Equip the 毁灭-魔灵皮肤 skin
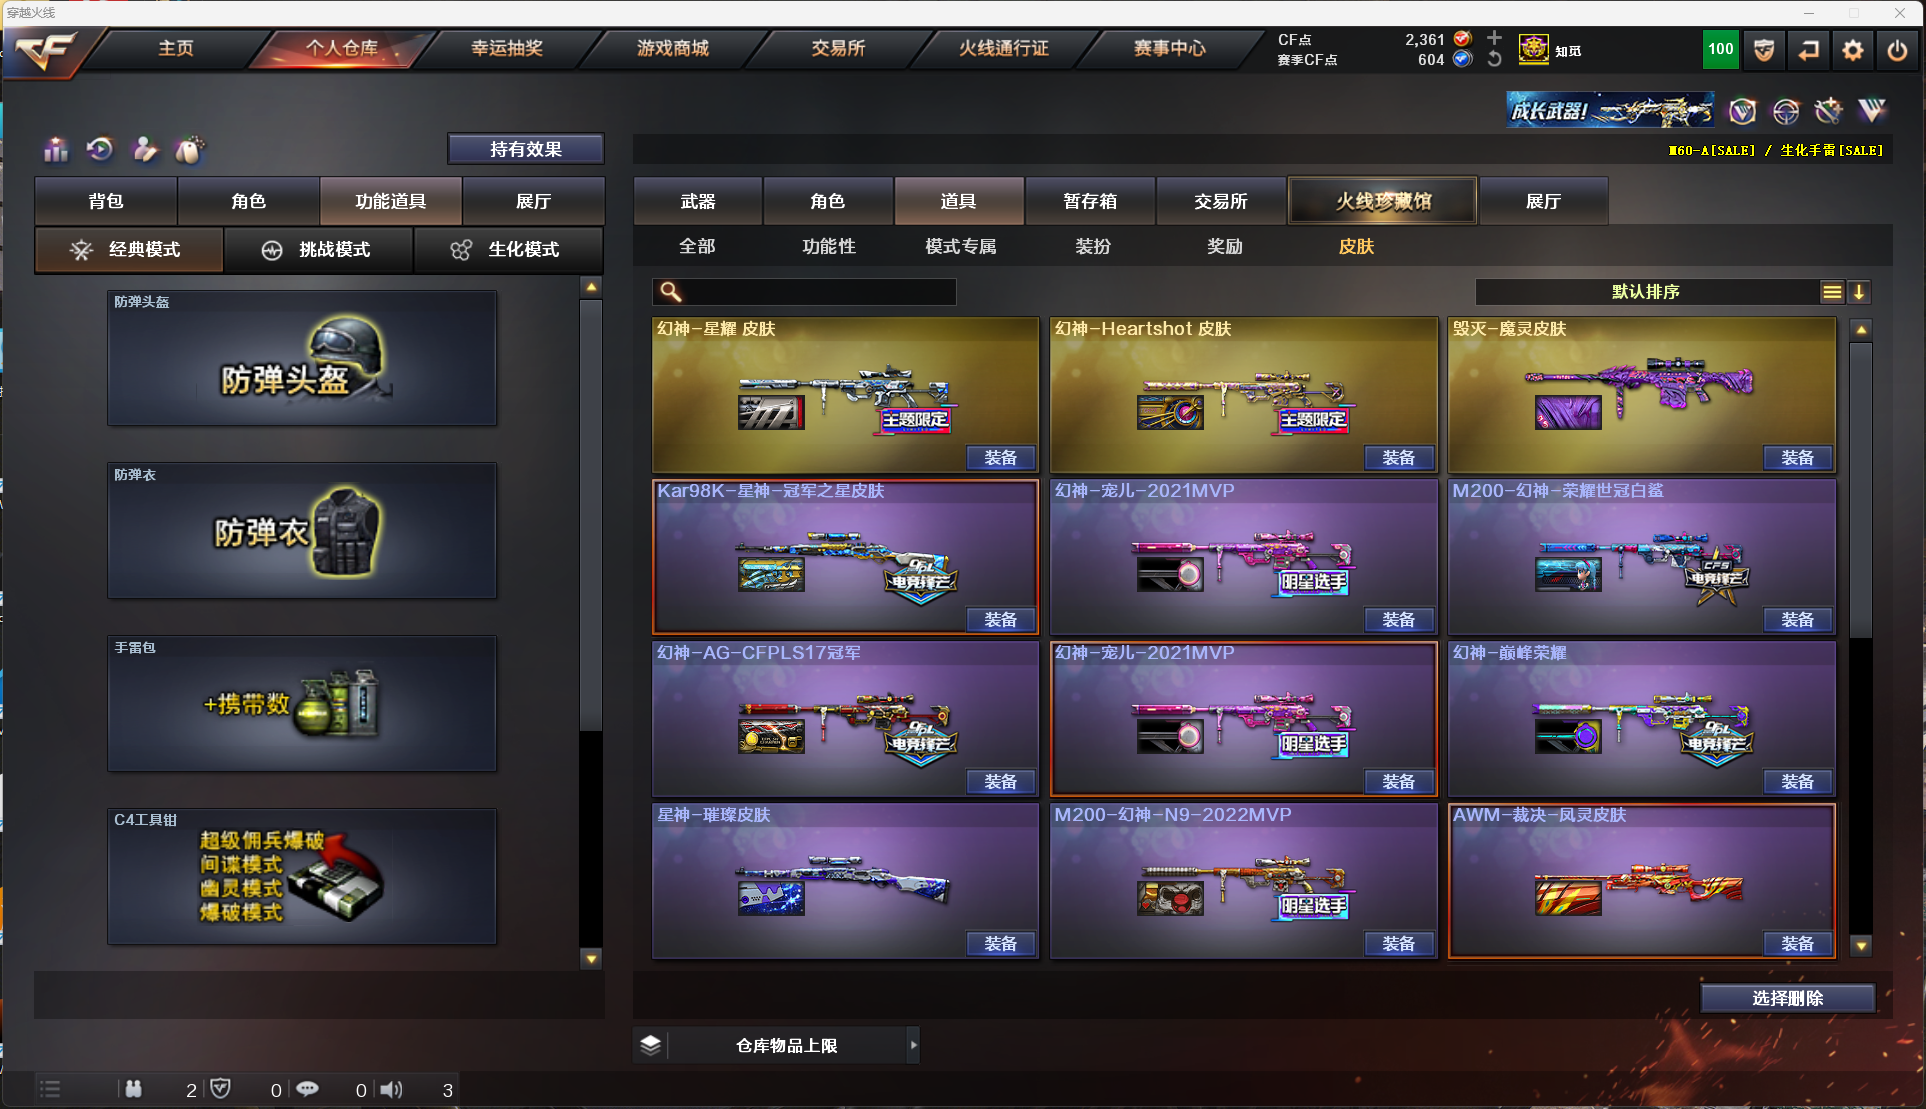Viewport: 1926px width, 1109px height. (1797, 458)
